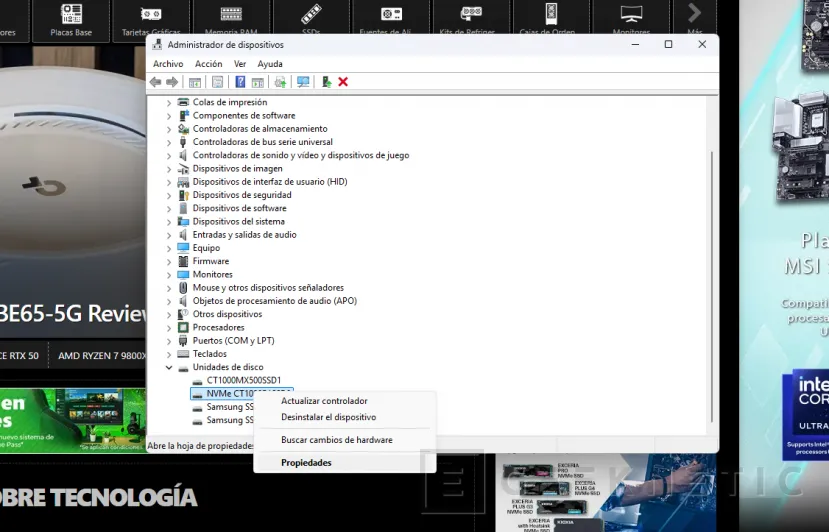Choose Buscar cambios de hardware option
The width and height of the screenshot is (829, 532).
pyautogui.click(x=337, y=440)
